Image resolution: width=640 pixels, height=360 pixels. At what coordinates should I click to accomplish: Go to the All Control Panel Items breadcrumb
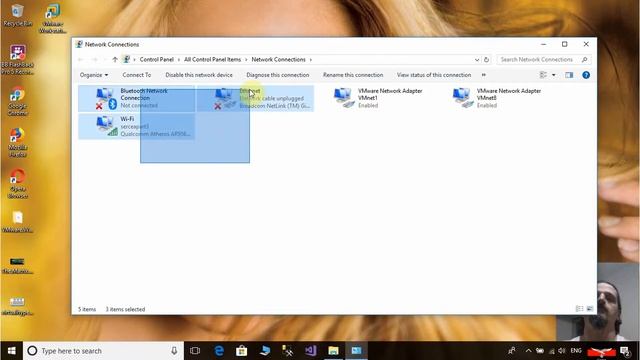click(x=212, y=60)
